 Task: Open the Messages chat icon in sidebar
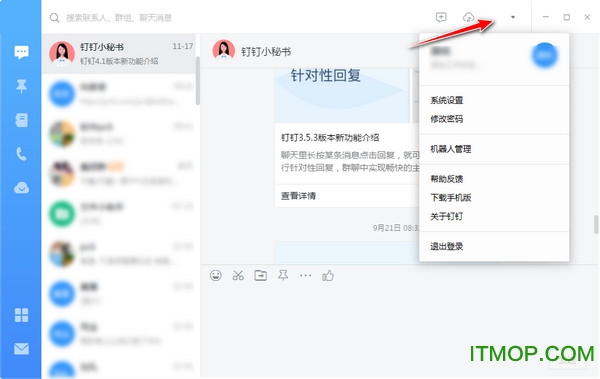click(21, 52)
